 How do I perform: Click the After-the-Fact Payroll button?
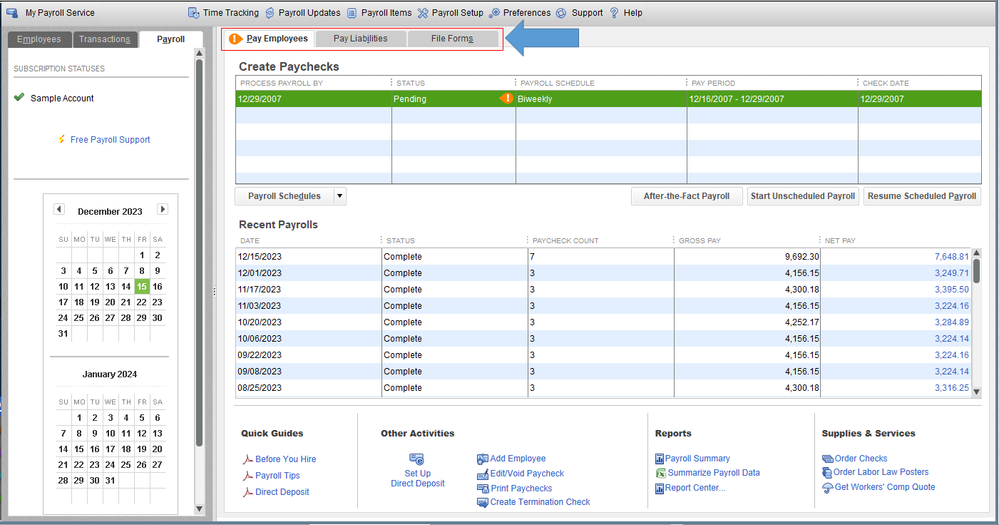click(x=686, y=196)
